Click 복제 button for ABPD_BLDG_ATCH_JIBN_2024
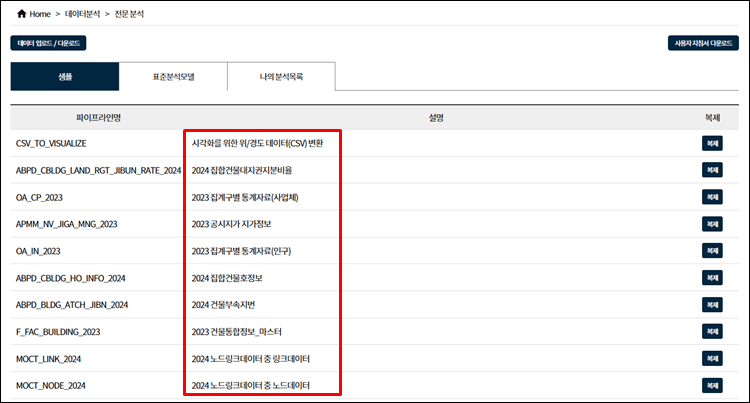 tap(712, 305)
